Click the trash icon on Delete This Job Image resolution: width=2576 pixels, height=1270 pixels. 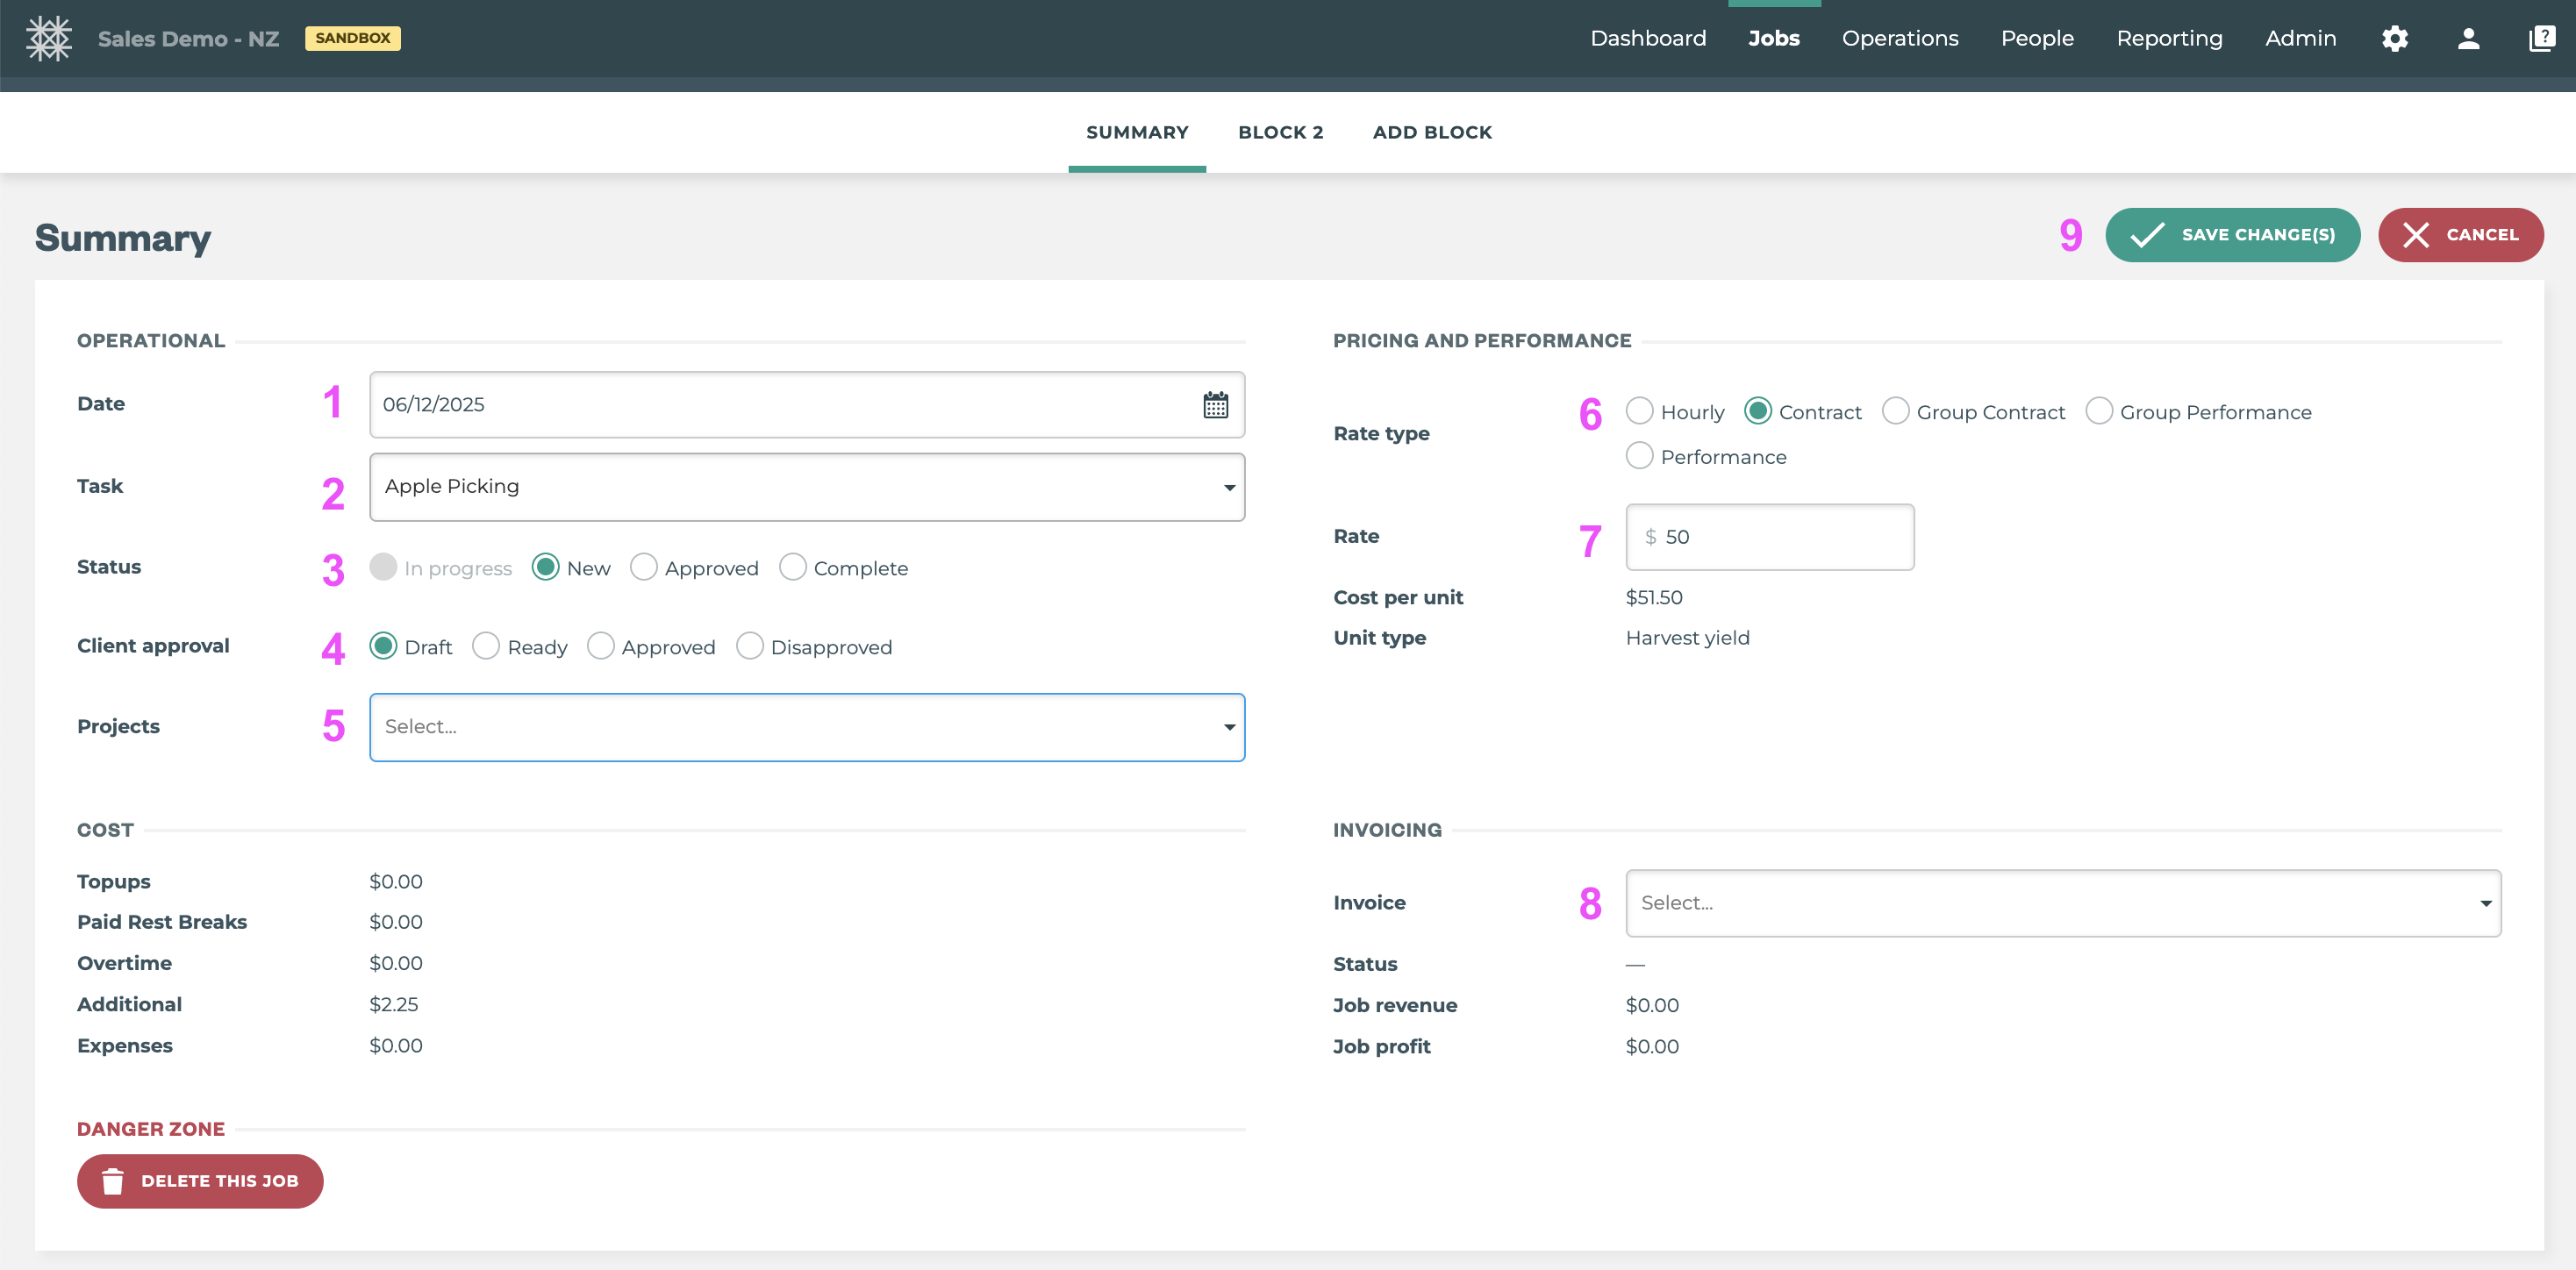[x=113, y=1181]
